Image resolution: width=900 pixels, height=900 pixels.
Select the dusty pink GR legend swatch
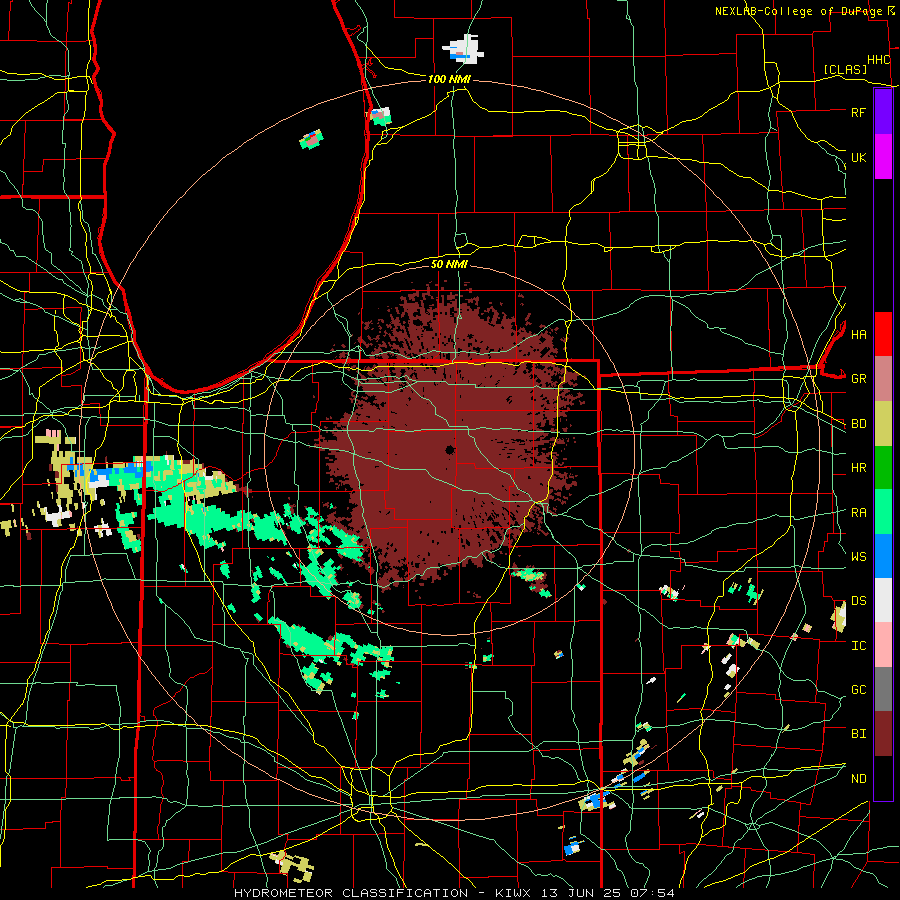883,379
